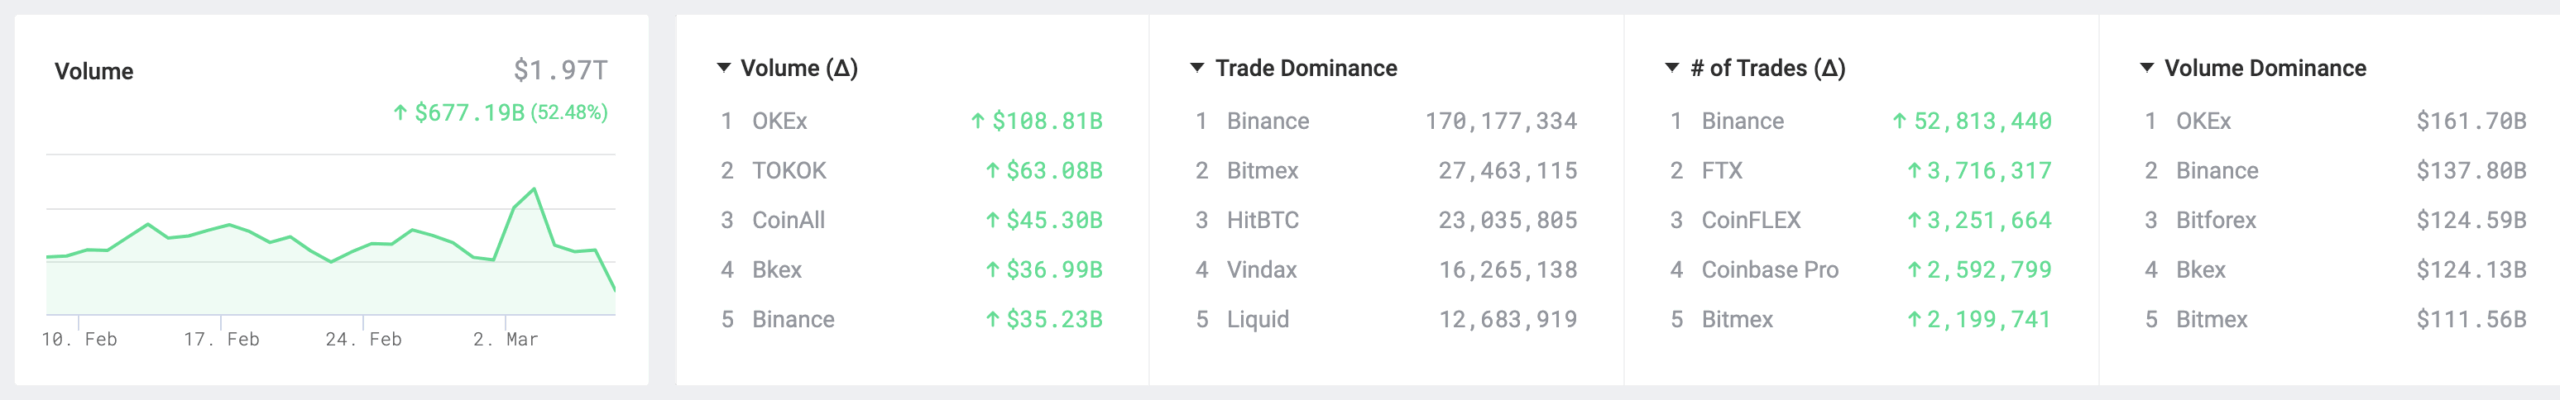This screenshot has width=2560, height=400.
Task: Click Coinbase Pro exchange entry
Action: pyautogui.click(x=1770, y=270)
